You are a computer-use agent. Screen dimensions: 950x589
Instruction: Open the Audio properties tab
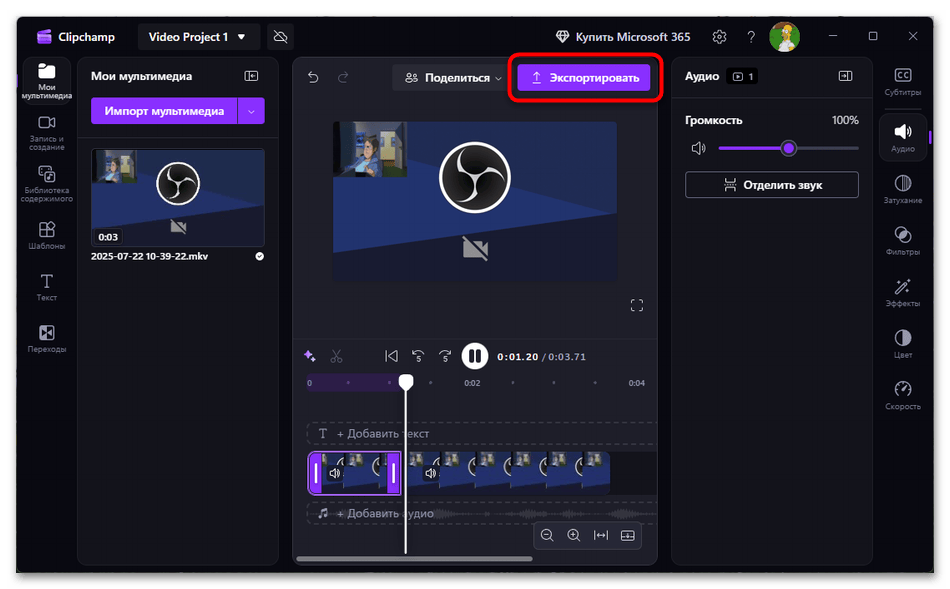(903, 137)
